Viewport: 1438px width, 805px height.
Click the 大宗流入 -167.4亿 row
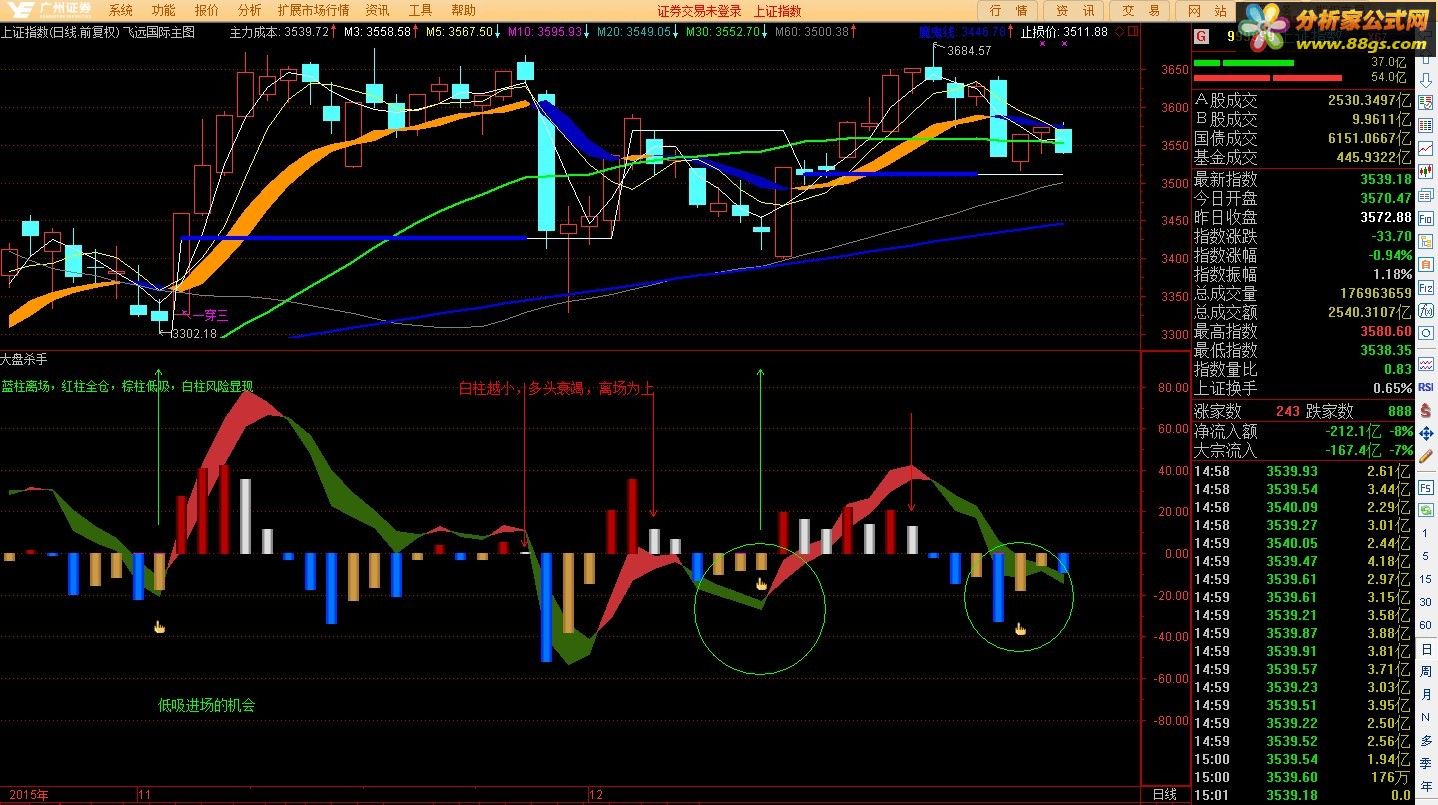(x=1303, y=451)
